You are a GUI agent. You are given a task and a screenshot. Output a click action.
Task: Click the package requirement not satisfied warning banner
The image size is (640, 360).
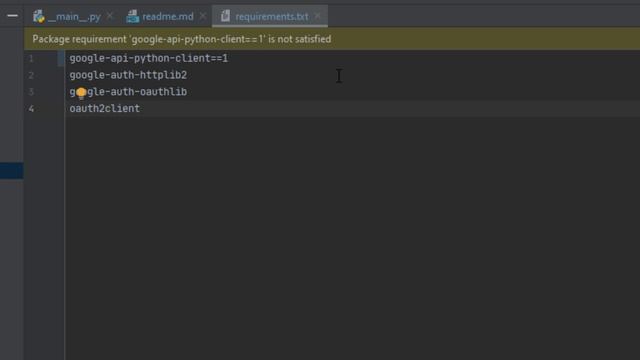click(332, 39)
